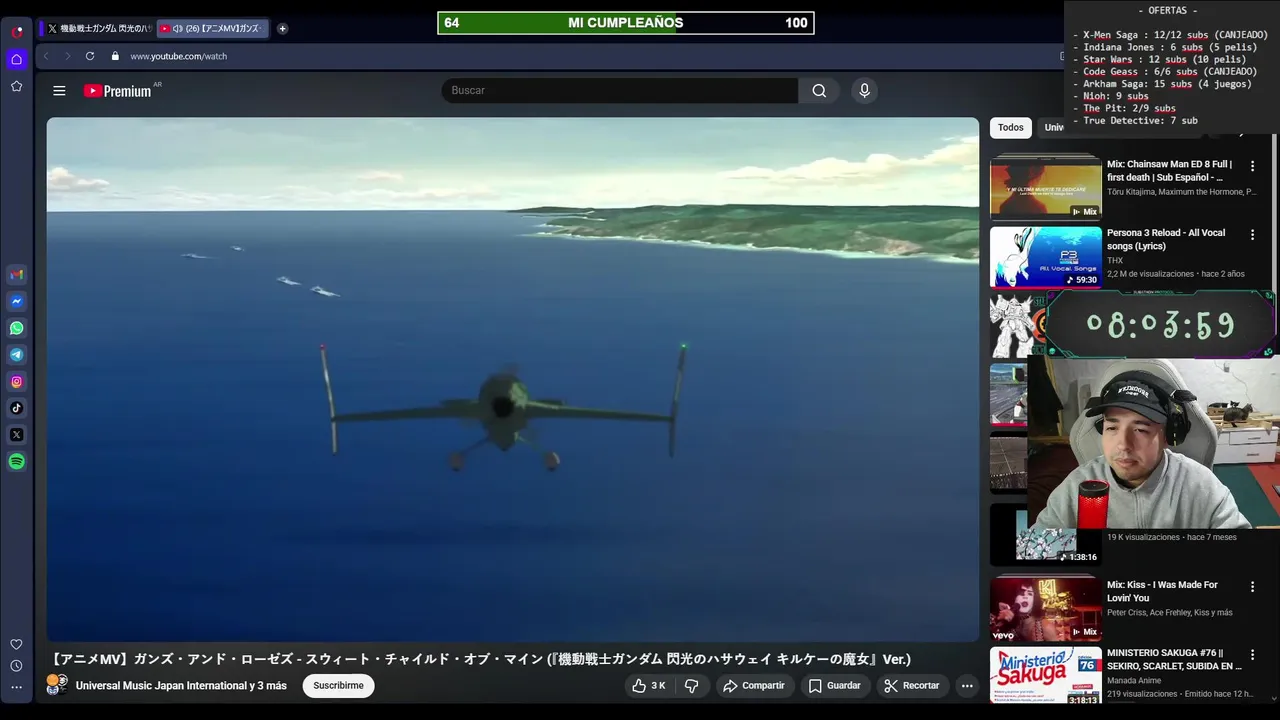Click the YouTube search magnifier button
This screenshot has height=720, width=1280.
point(819,91)
